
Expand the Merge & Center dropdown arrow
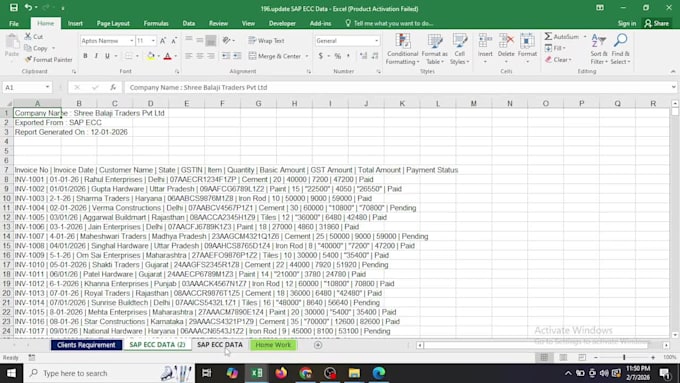pyautogui.click(x=307, y=56)
